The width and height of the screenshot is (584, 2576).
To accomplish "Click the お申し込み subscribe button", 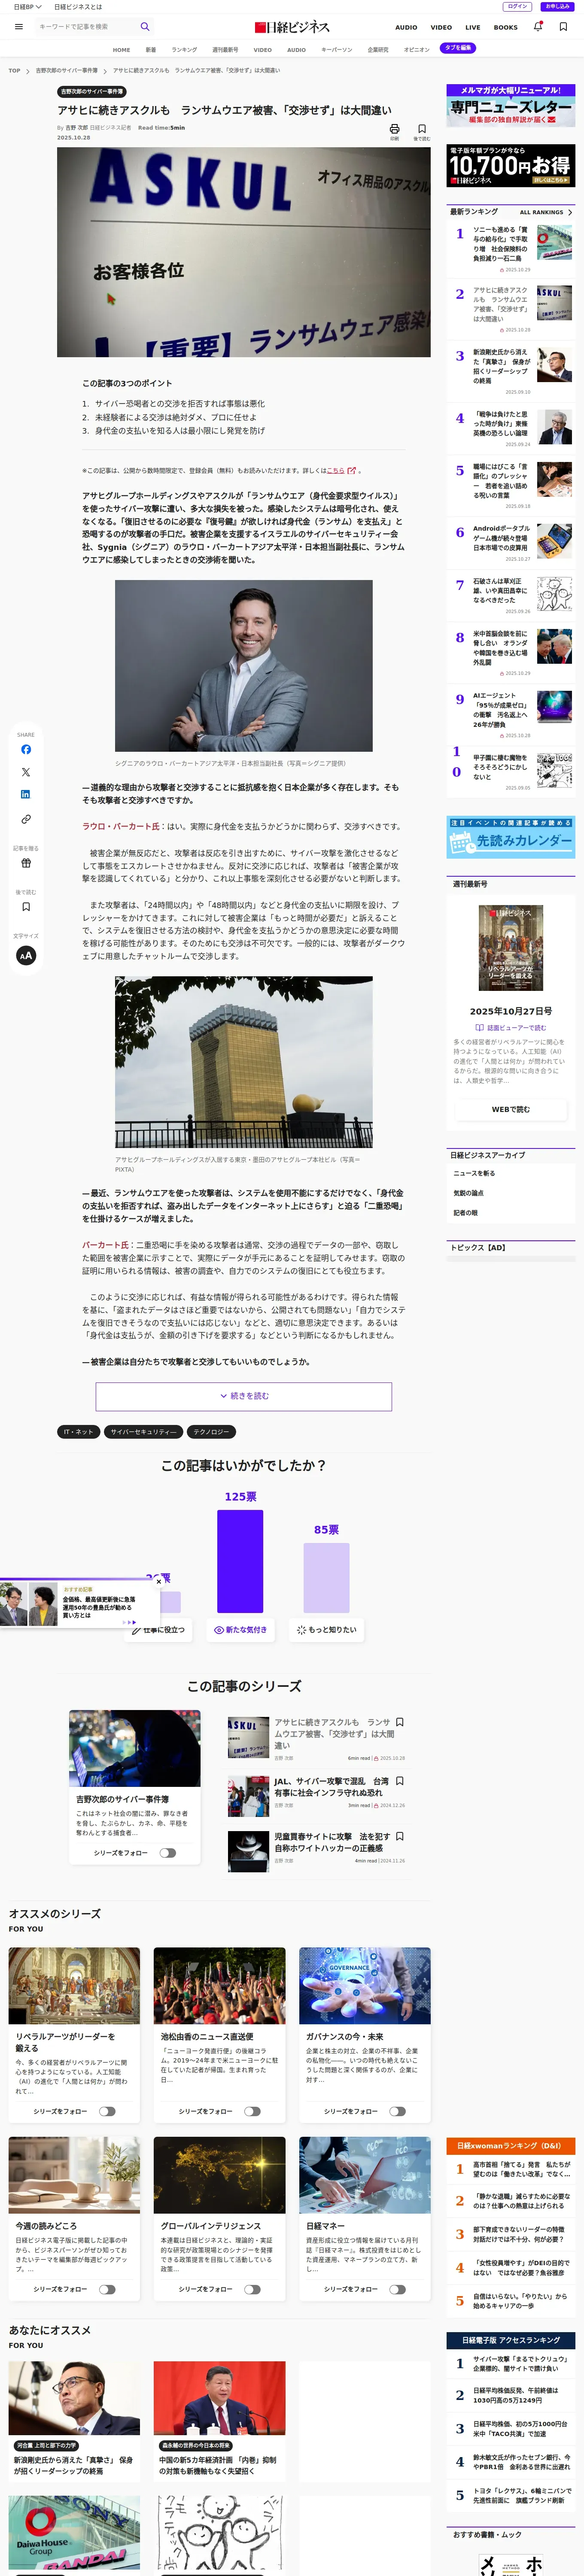I will tap(557, 6).
